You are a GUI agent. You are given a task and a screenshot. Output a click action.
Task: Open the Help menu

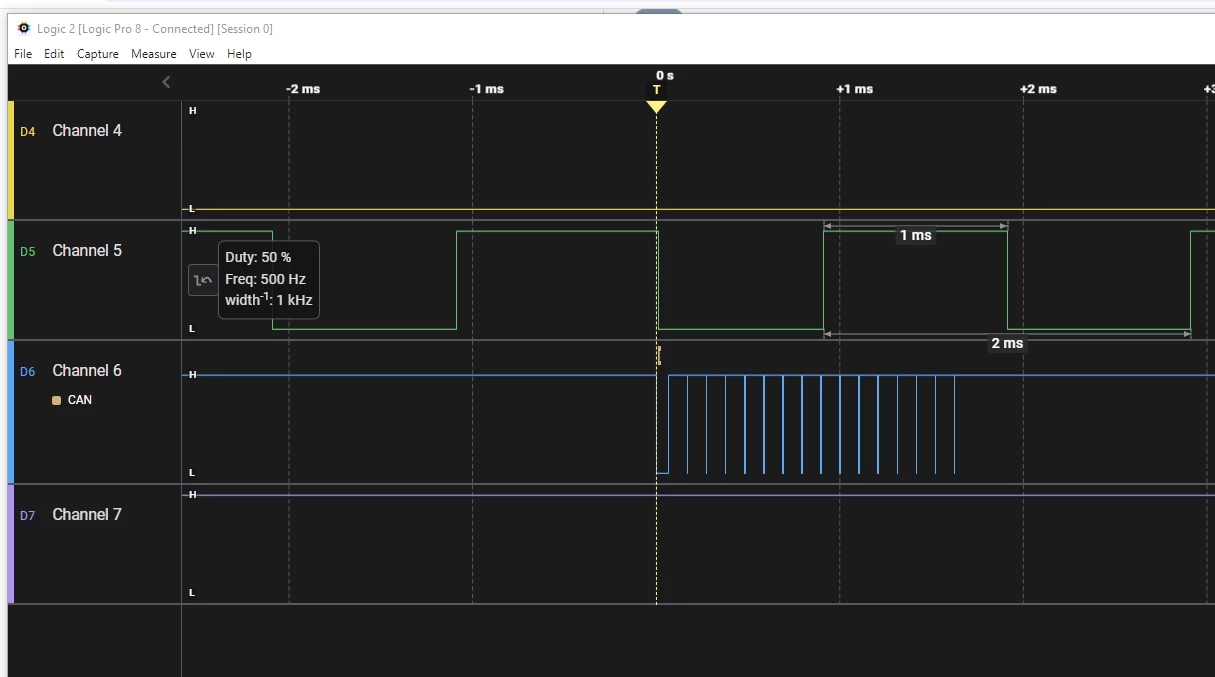click(239, 54)
